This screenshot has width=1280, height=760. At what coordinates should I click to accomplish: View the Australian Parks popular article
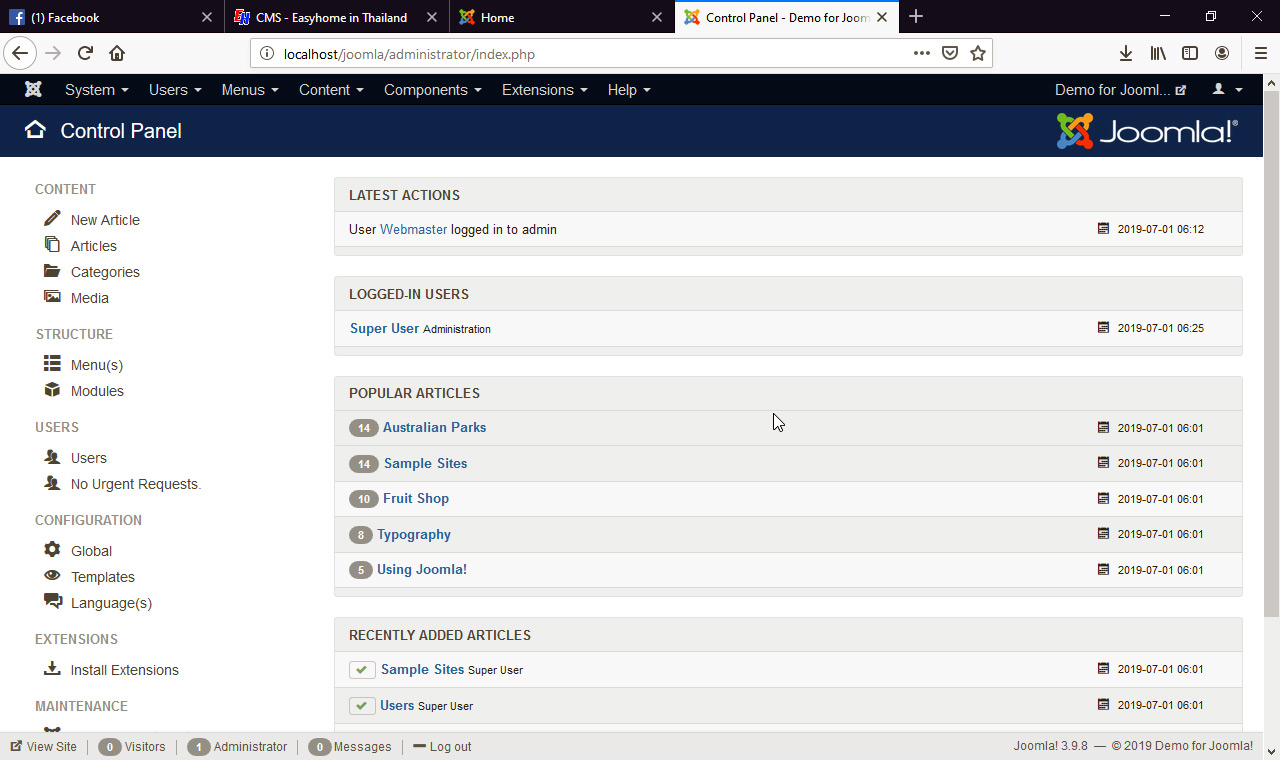(x=434, y=427)
